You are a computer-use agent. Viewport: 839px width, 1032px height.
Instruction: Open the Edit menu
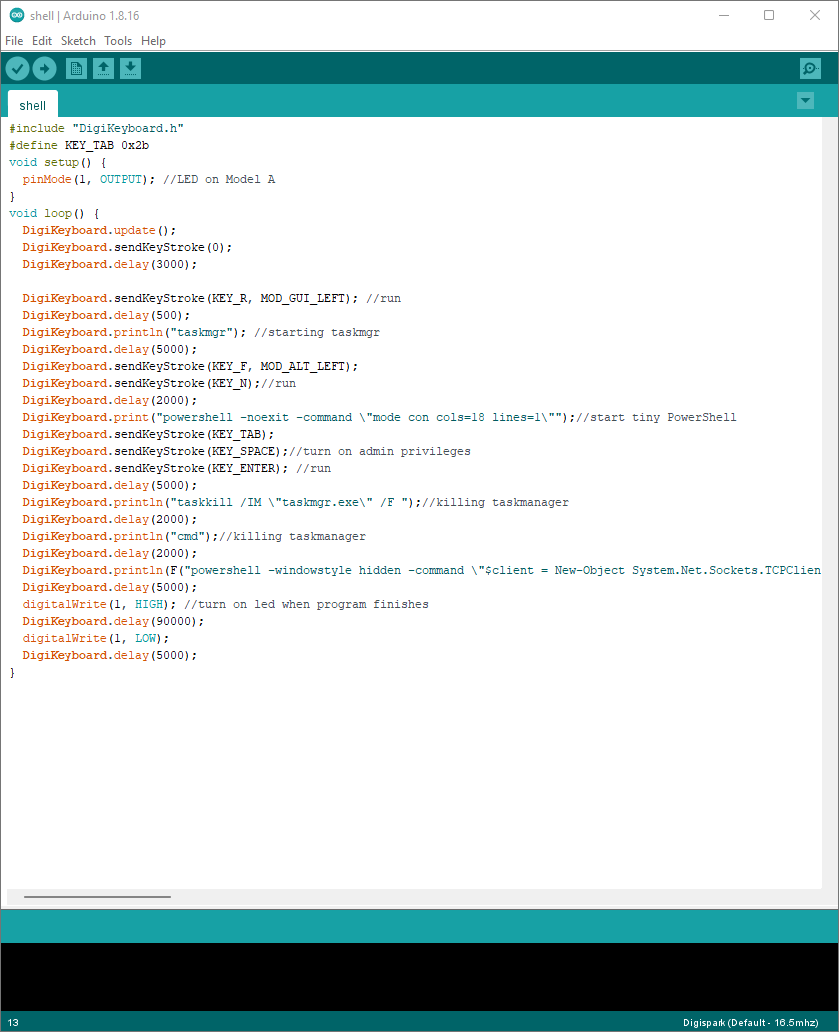click(x=41, y=41)
